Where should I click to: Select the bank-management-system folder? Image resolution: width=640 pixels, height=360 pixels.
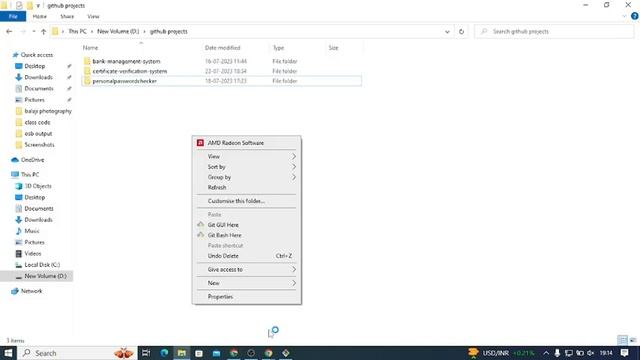click(126, 61)
